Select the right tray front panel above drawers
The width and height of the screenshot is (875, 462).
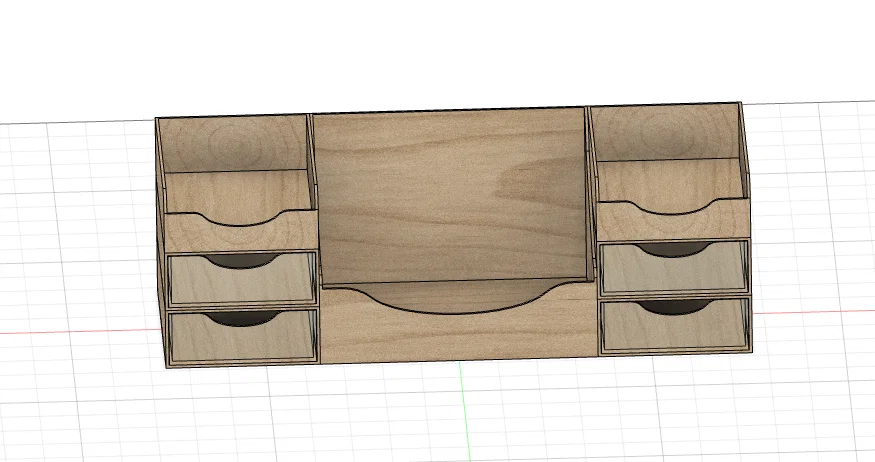coord(674,223)
